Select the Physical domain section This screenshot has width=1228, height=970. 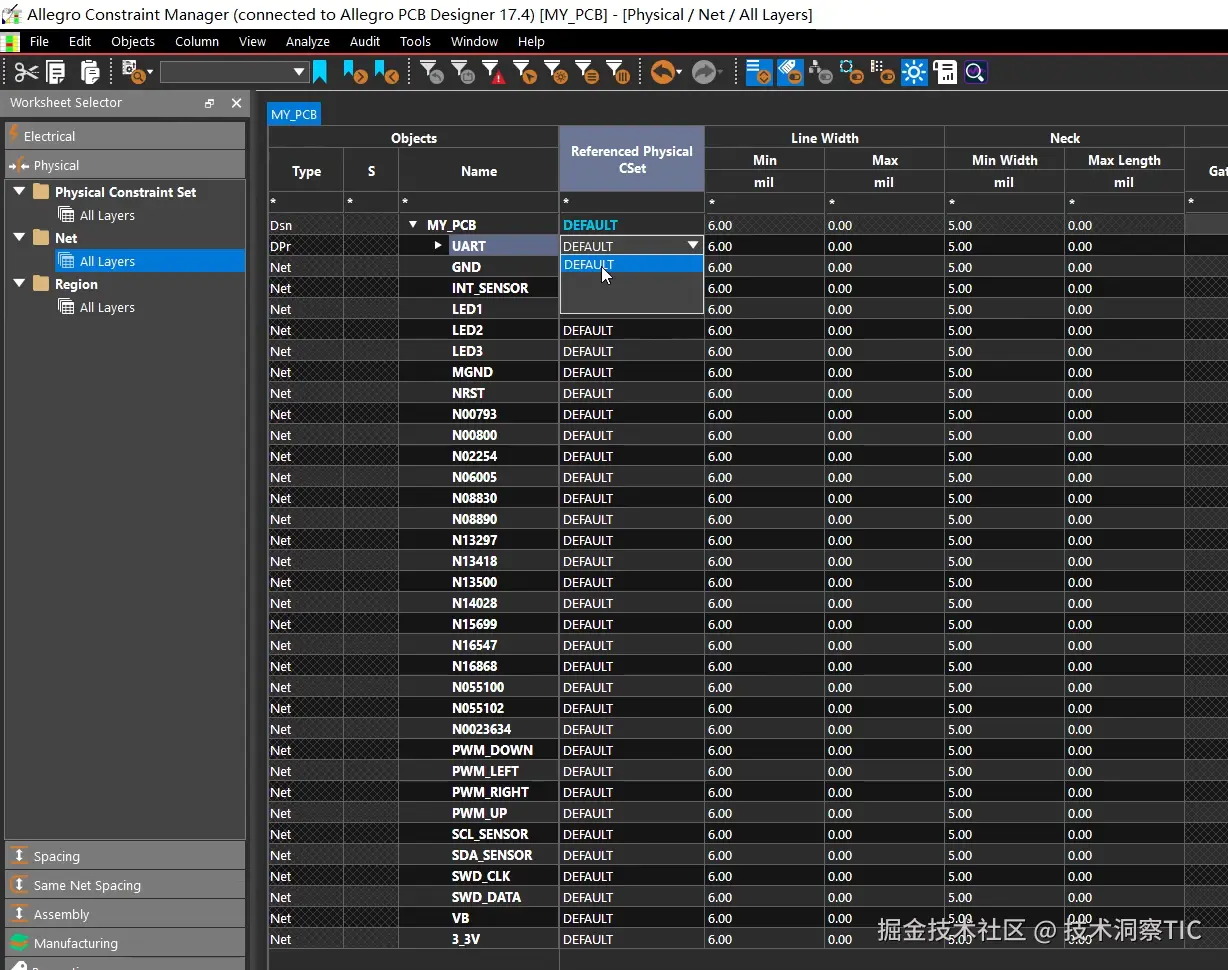(x=125, y=165)
